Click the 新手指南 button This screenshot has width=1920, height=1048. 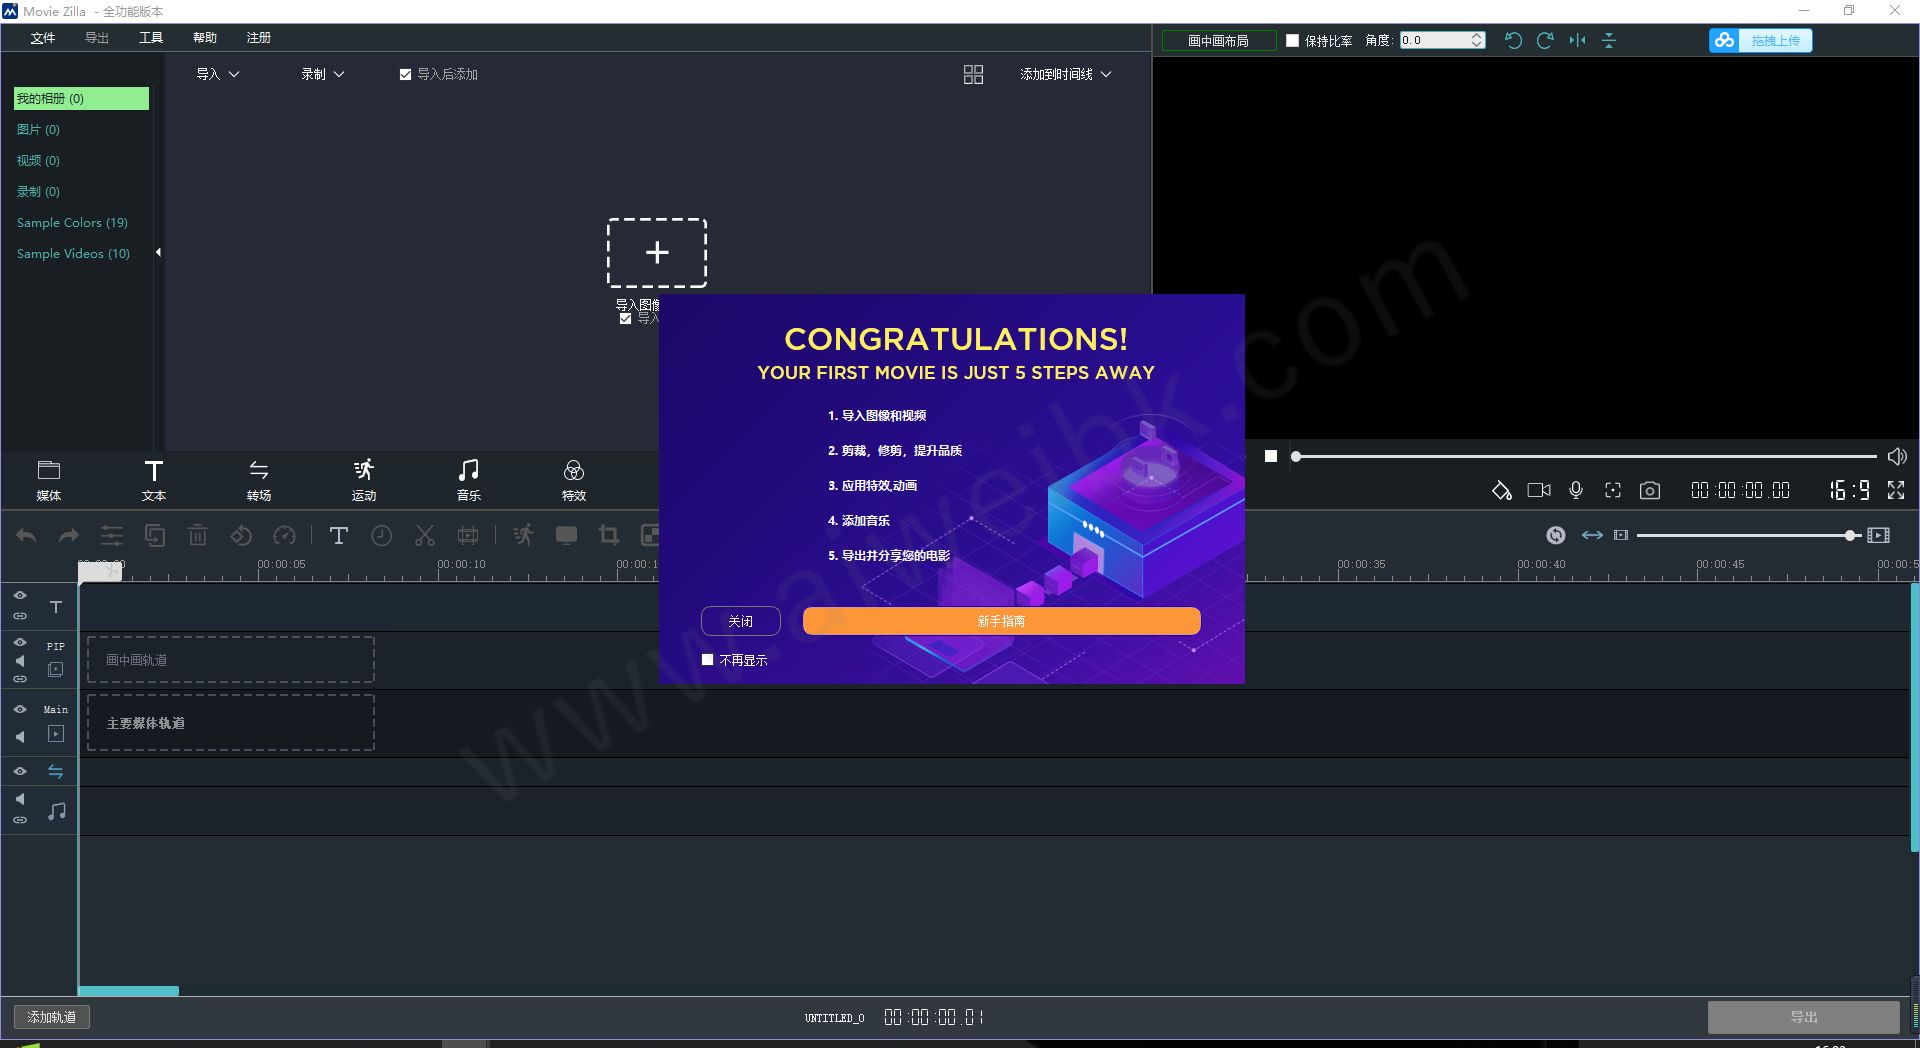(999, 621)
